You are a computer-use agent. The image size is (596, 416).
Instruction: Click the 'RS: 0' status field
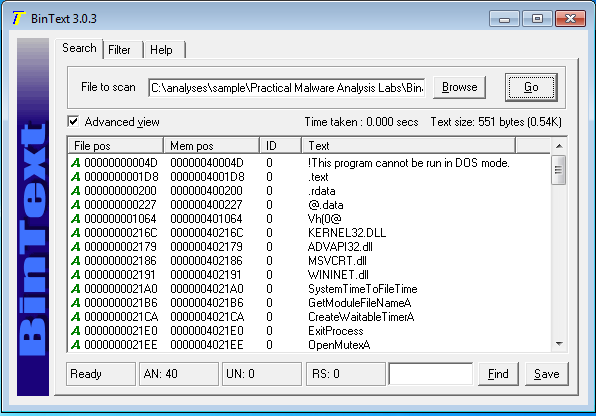pos(346,374)
